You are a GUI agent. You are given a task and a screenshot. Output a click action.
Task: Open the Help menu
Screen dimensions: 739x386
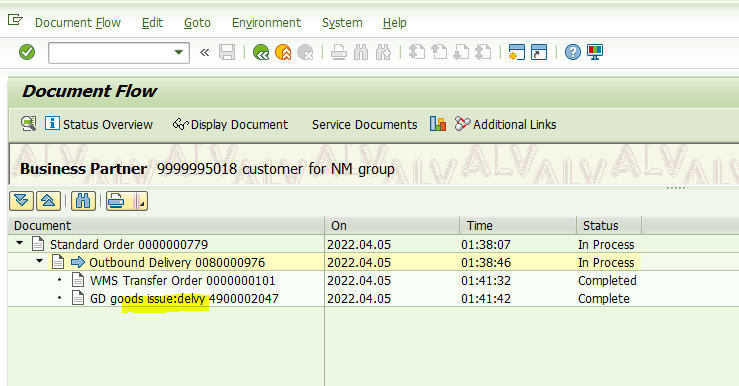pos(394,23)
